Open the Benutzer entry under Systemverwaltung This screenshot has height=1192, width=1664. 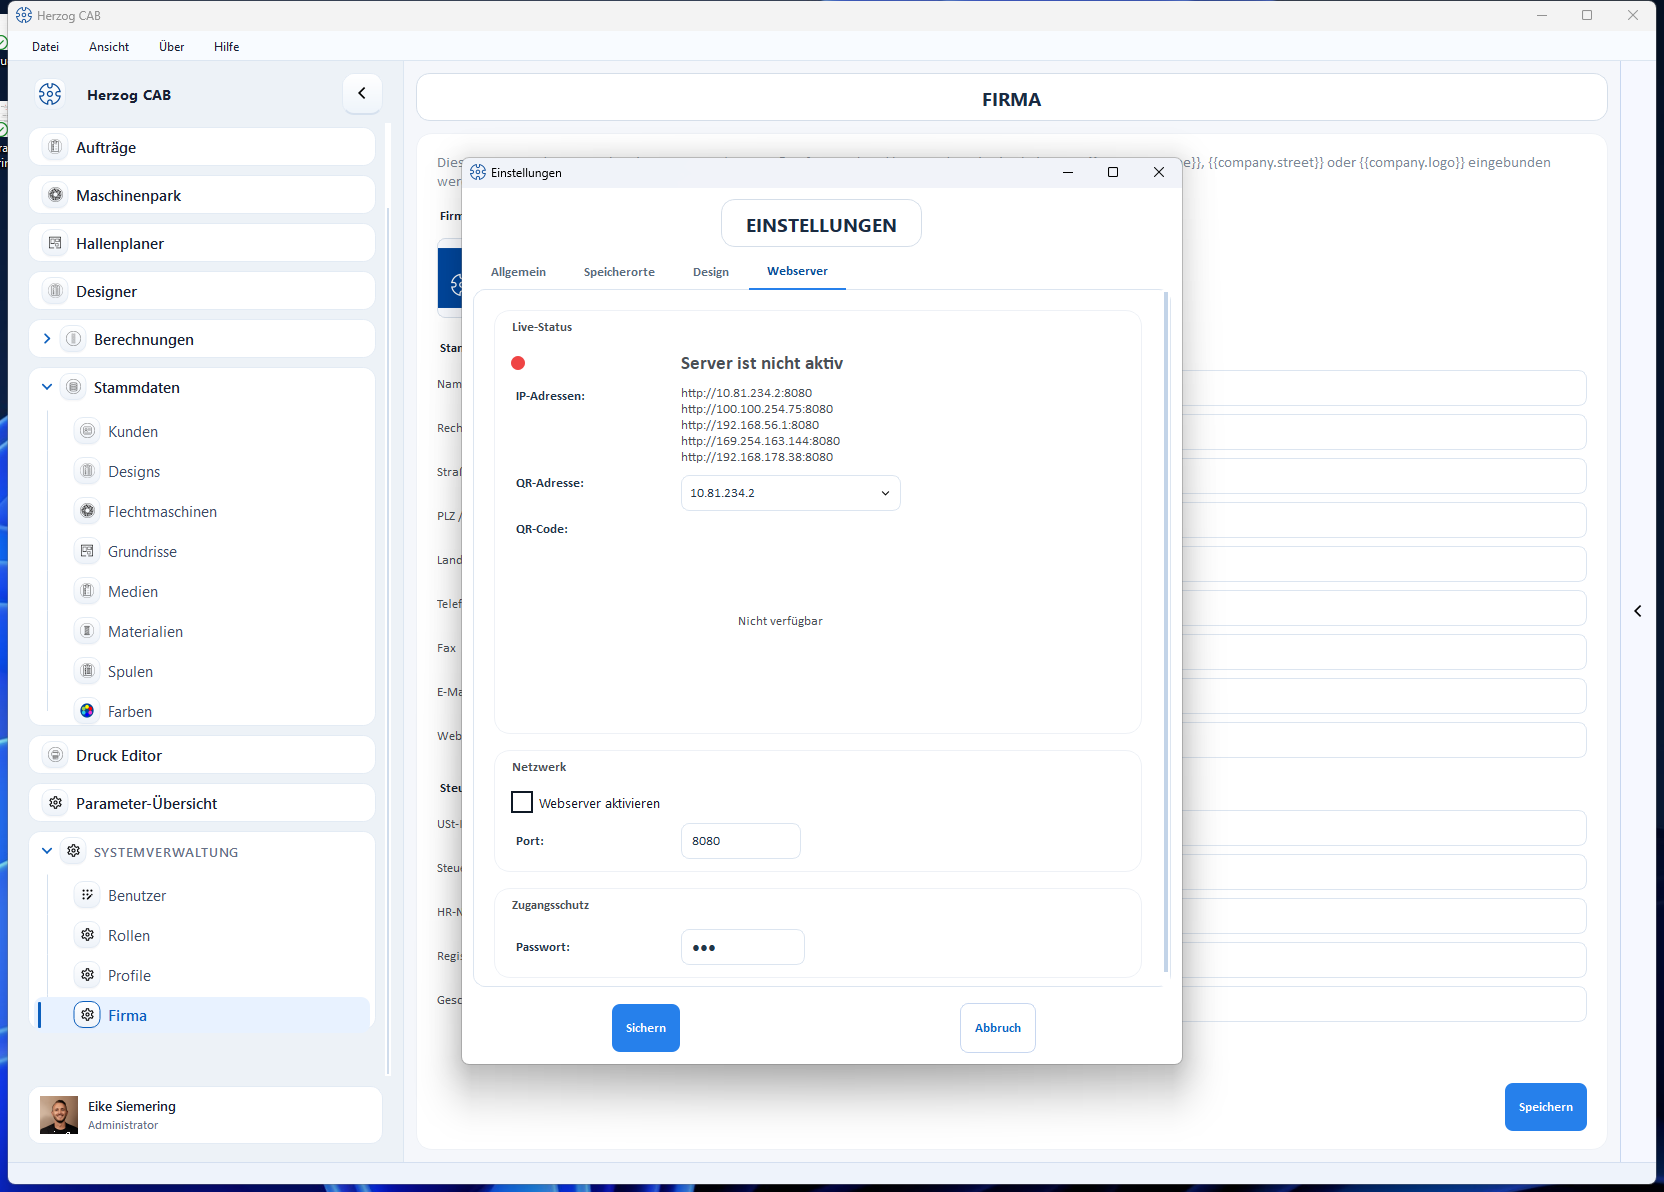tap(137, 896)
